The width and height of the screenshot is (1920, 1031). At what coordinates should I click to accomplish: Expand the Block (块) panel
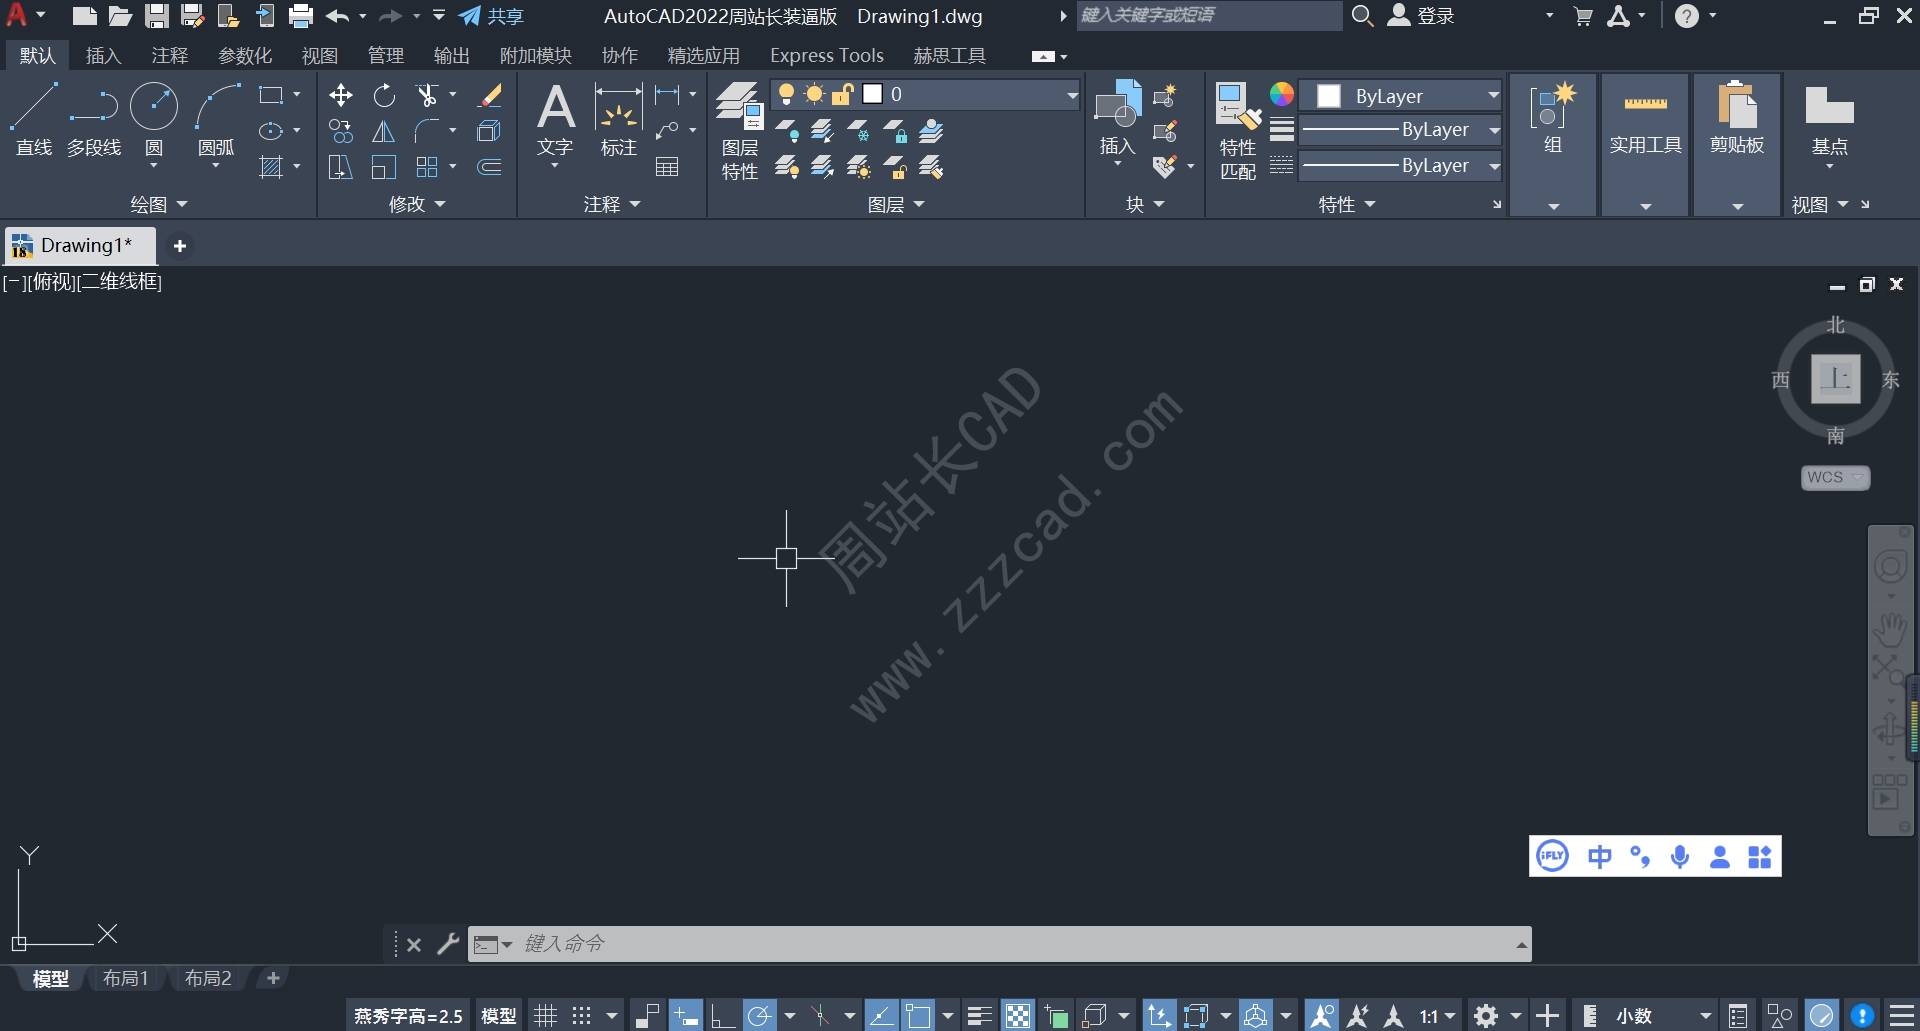(x=1145, y=204)
